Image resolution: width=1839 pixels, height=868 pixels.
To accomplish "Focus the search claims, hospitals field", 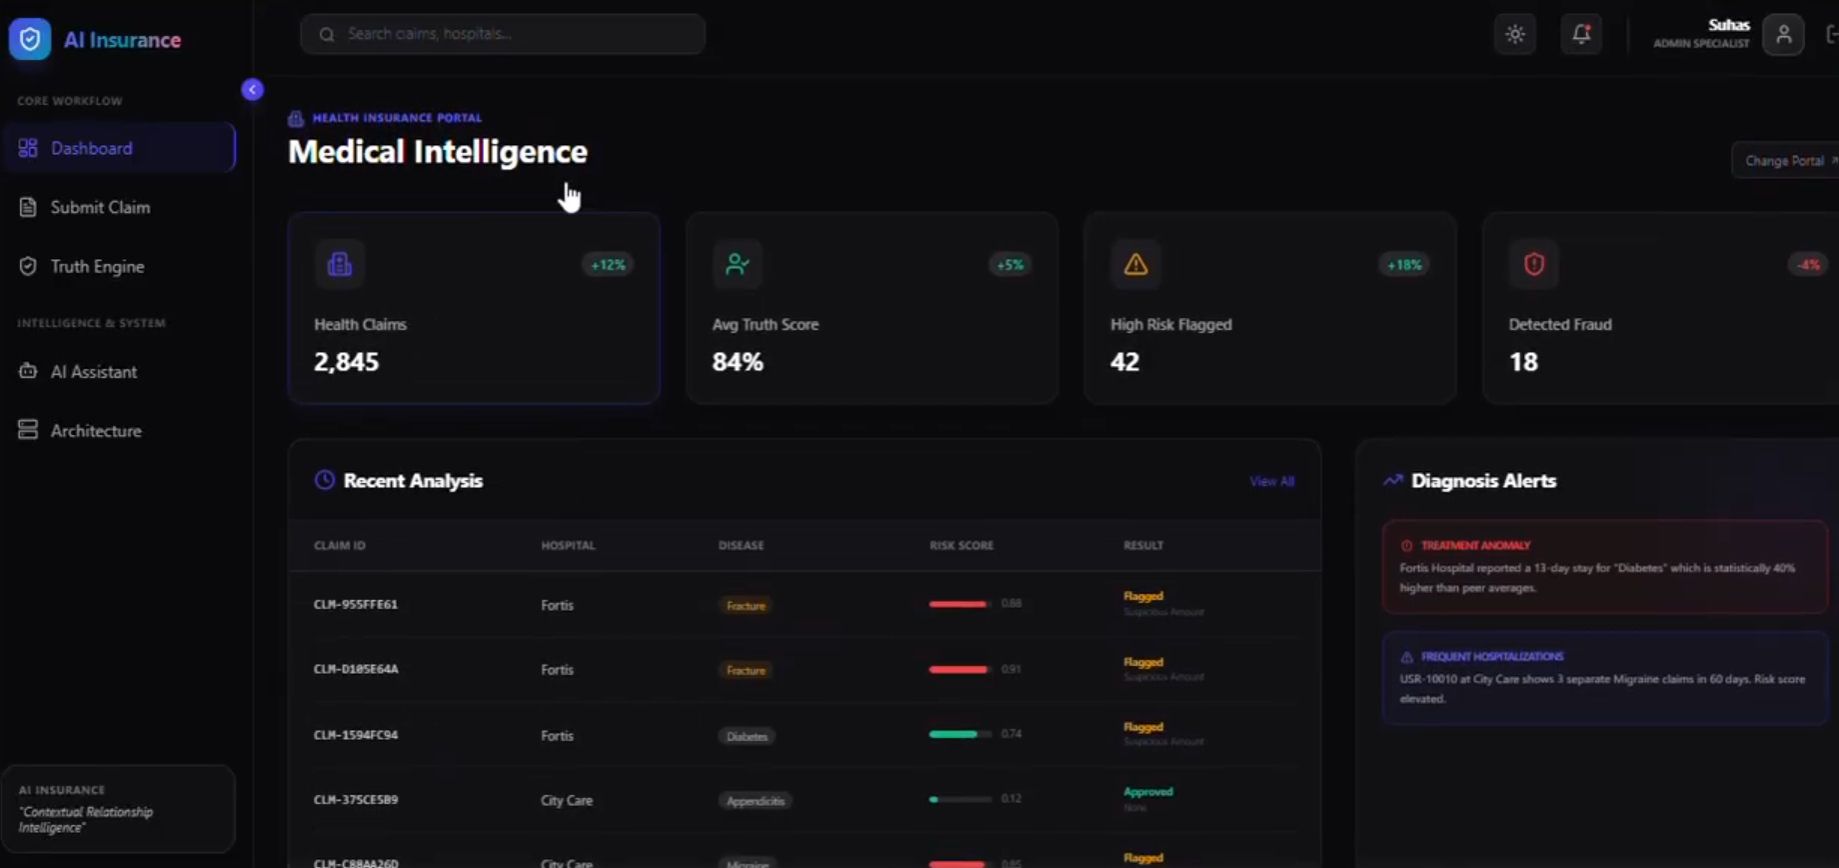I will tap(503, 34).
